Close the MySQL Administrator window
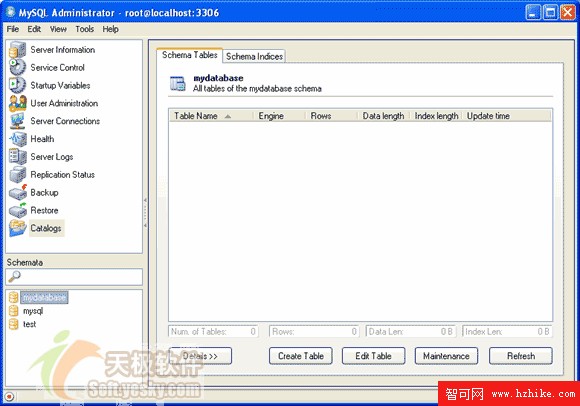 (567, 13)
